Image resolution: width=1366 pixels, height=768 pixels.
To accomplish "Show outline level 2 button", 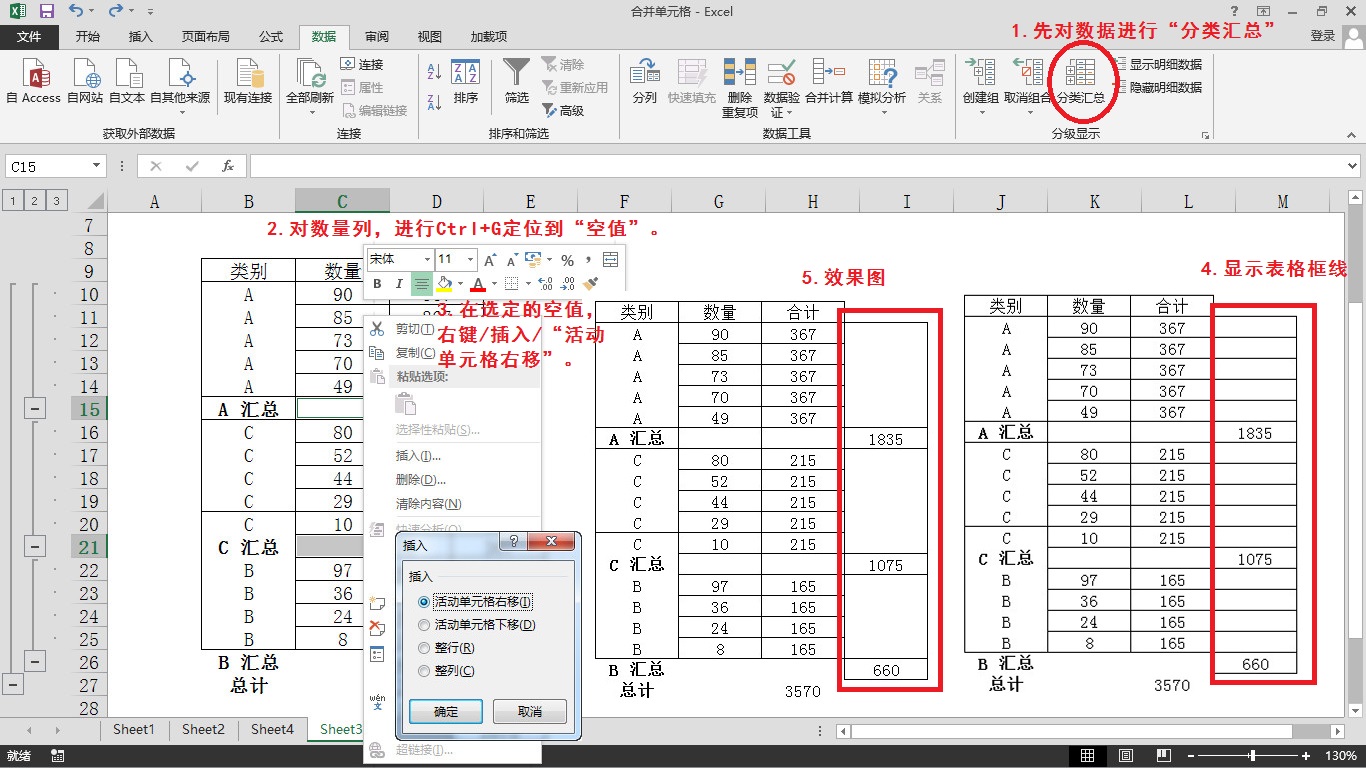I will [x=35, y=201].
